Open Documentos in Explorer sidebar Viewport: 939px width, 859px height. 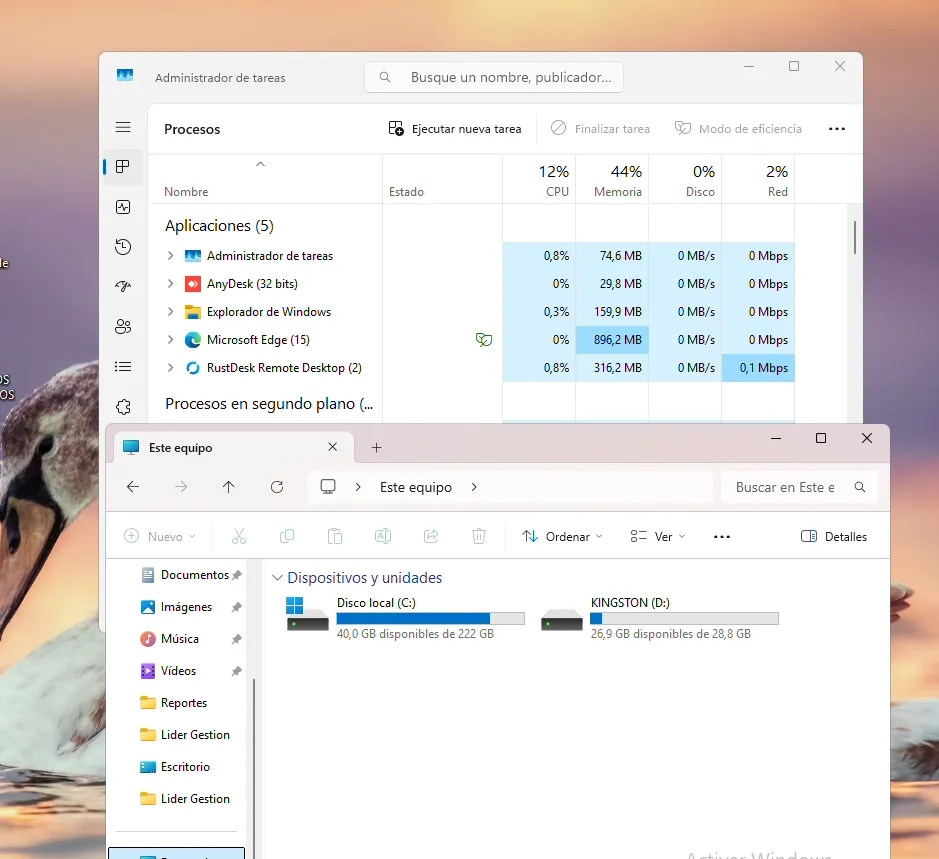tap(191, 575)
